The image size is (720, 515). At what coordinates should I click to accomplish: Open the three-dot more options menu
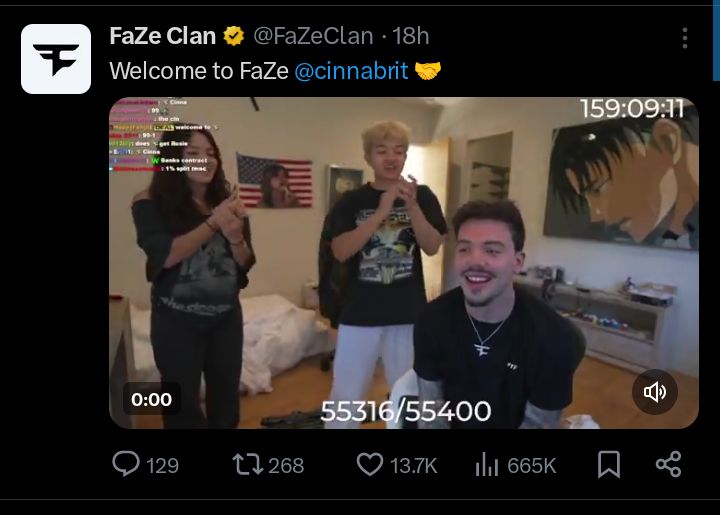(685, 38)
